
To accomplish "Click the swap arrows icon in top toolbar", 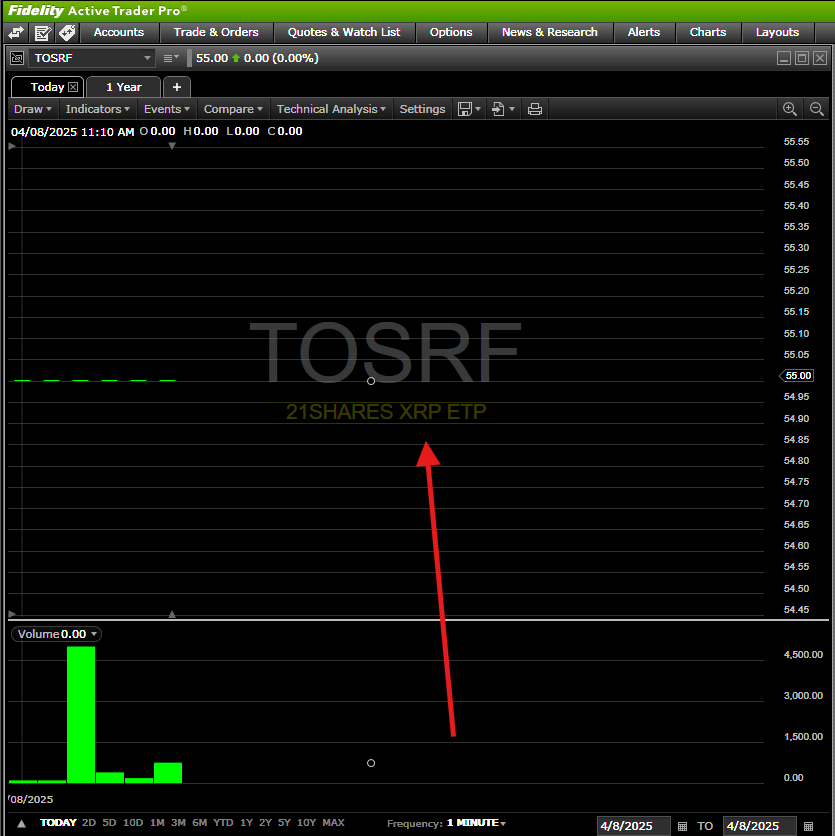I will 17,33.
